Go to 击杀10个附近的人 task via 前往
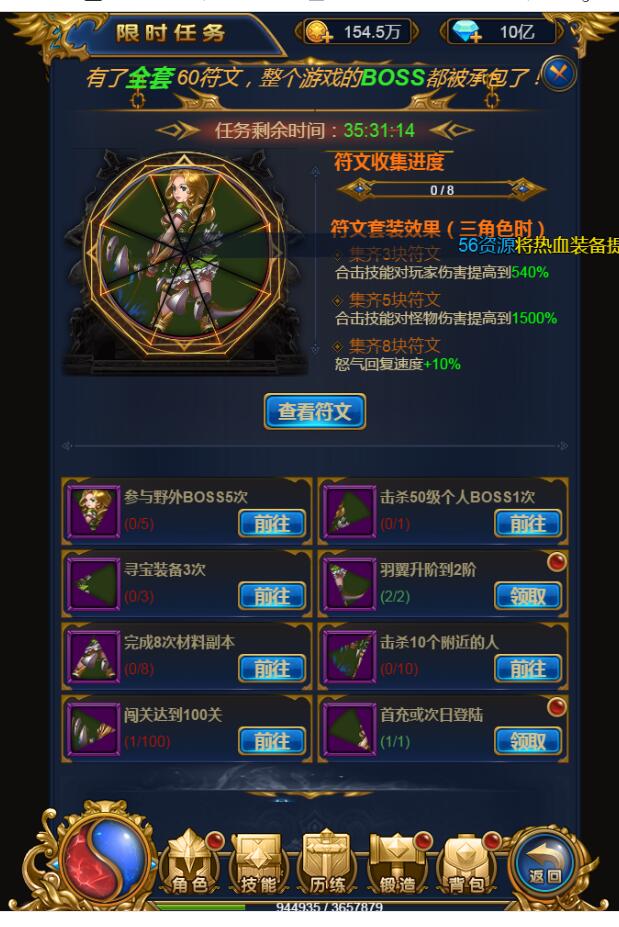The width and height of the screenshot is (619, 927). coord(527,669)
